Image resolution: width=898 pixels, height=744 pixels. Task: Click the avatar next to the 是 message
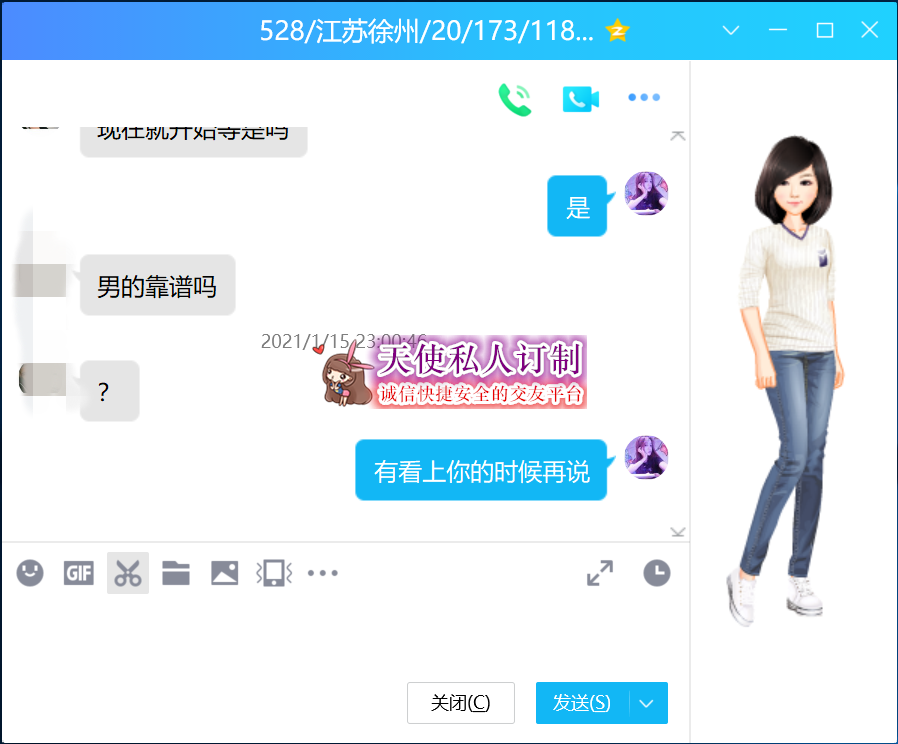click(645, 192)
